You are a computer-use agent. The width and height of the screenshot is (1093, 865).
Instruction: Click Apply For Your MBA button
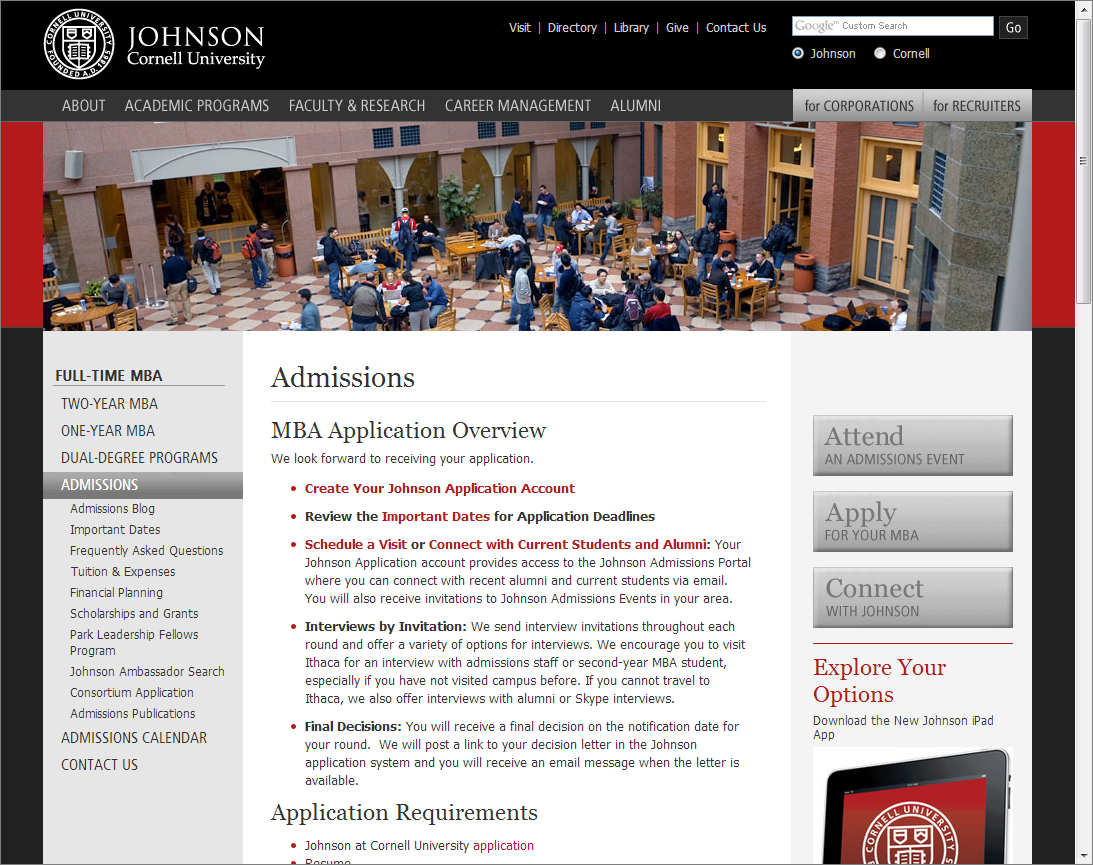[912, 521]
